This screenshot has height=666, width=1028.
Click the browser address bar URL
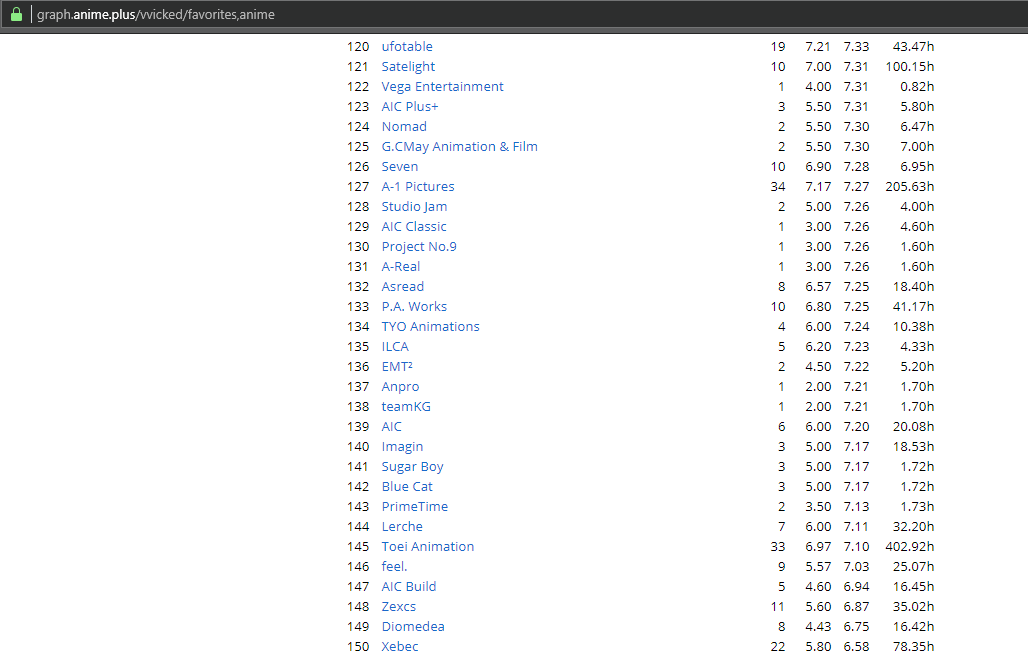point(156,15)
